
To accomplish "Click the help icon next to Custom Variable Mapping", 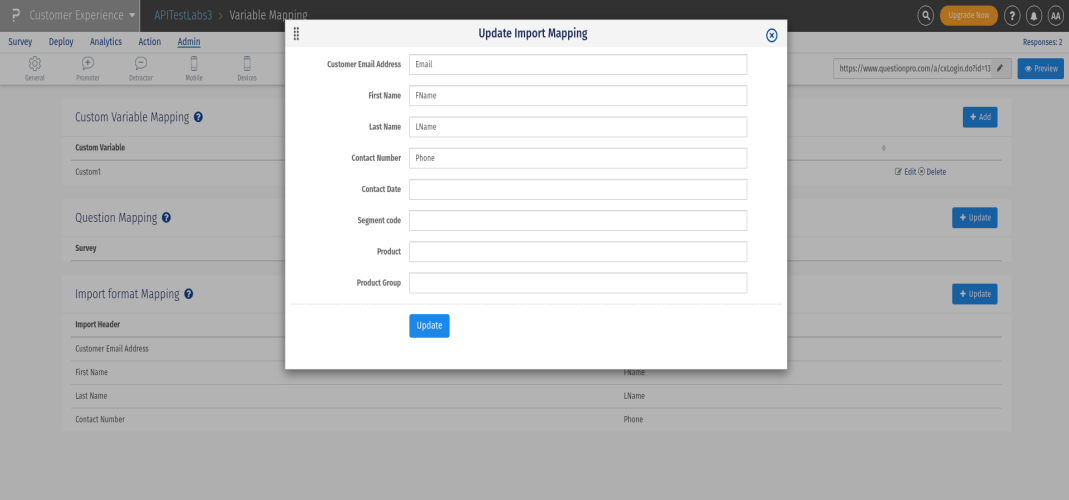I will click(198, 117).
